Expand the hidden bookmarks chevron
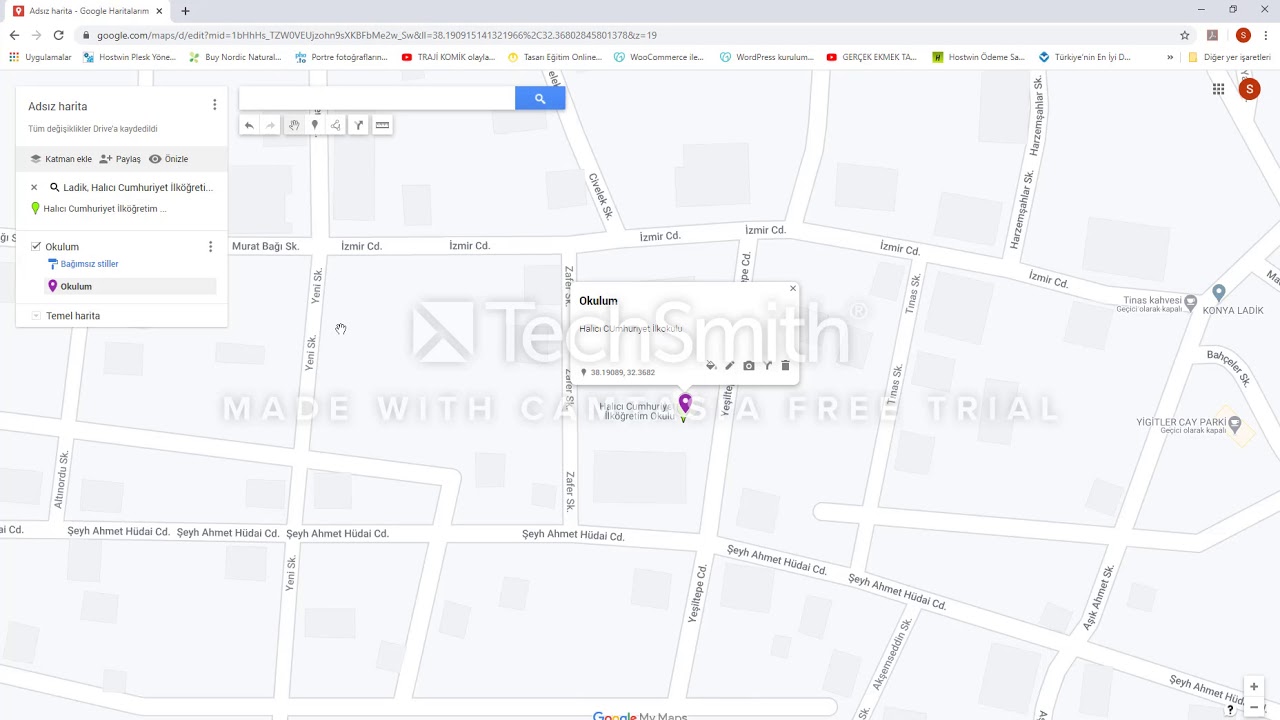 pos(1170,57)
